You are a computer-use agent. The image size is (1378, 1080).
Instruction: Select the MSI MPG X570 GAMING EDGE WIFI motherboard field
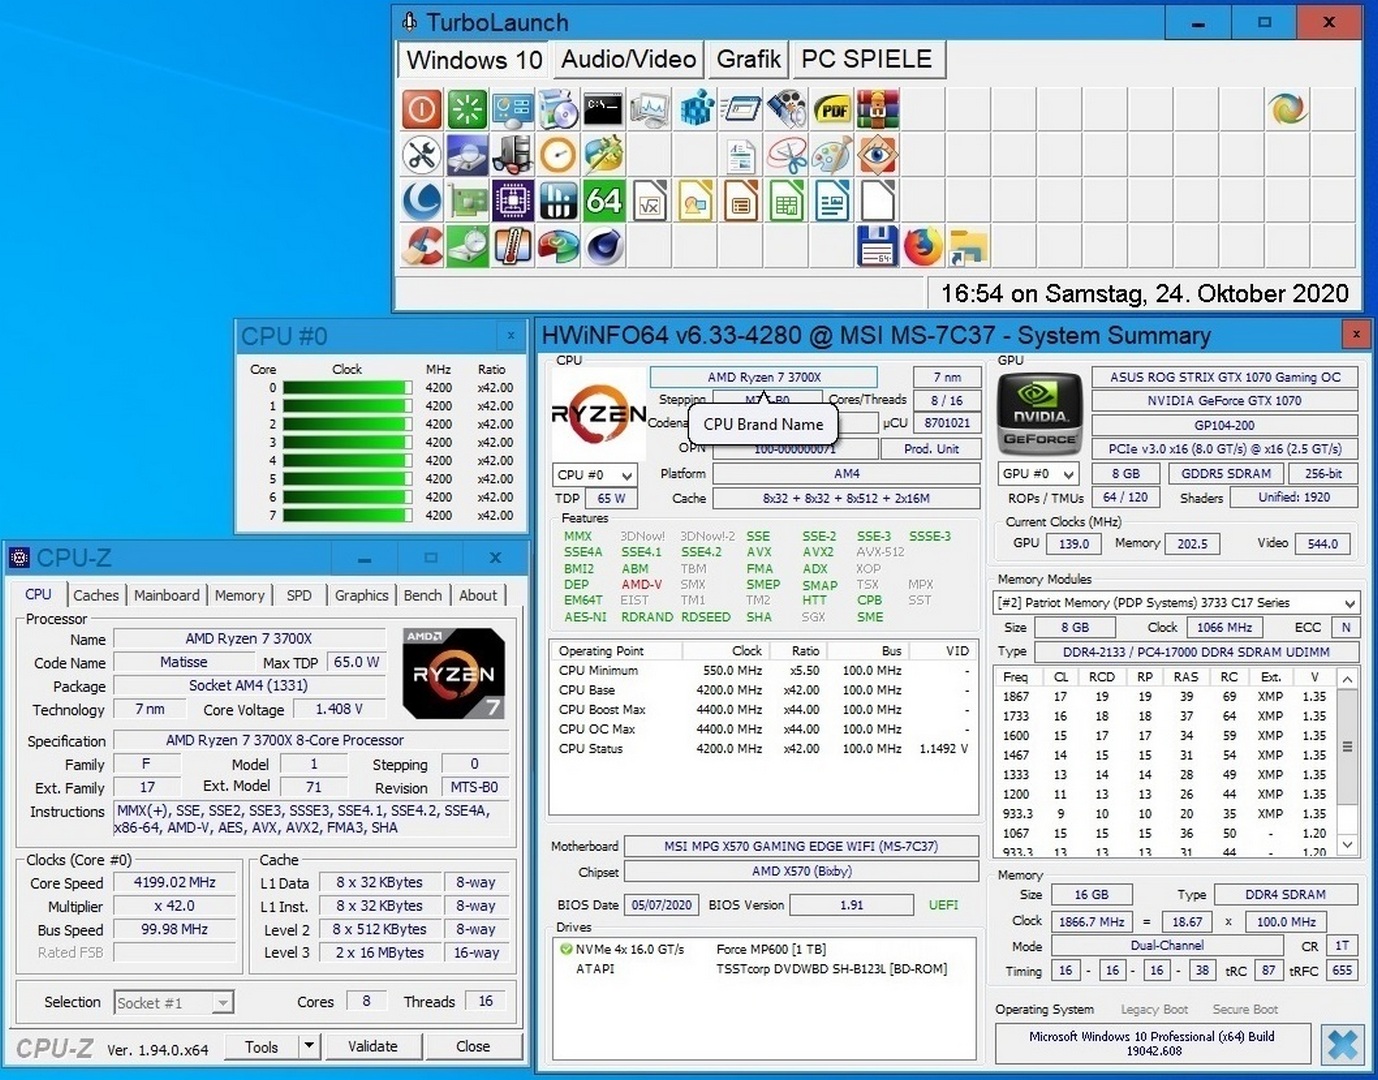pos(801,846)
